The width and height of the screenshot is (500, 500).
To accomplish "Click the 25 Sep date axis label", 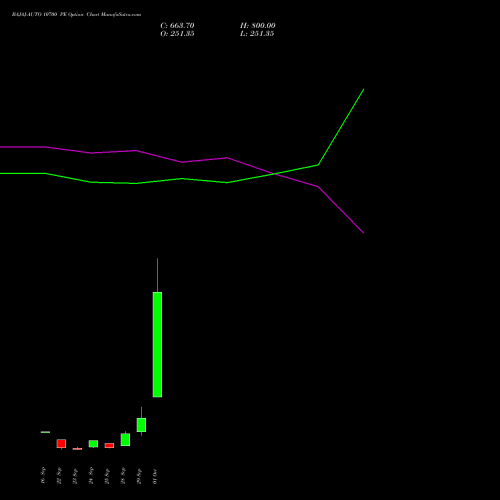I will pos(107,476).
